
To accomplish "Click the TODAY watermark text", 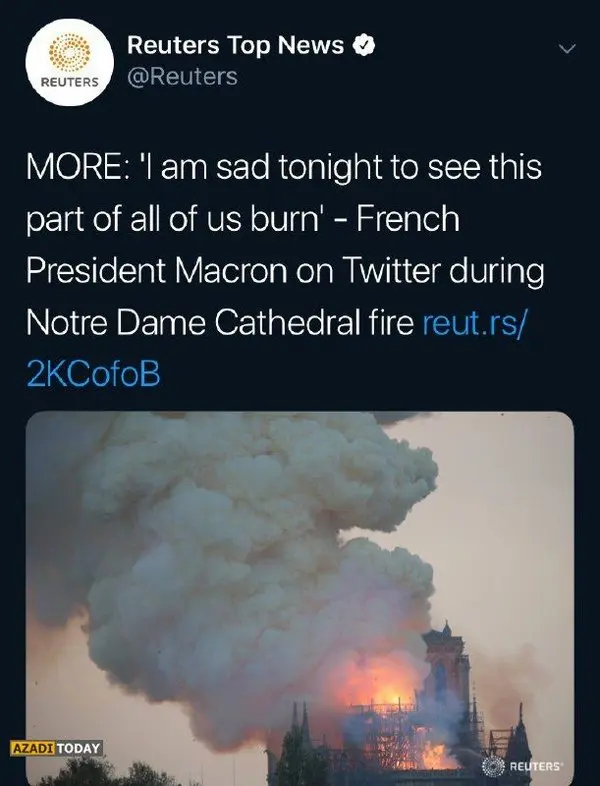I will tap(80, 747).
